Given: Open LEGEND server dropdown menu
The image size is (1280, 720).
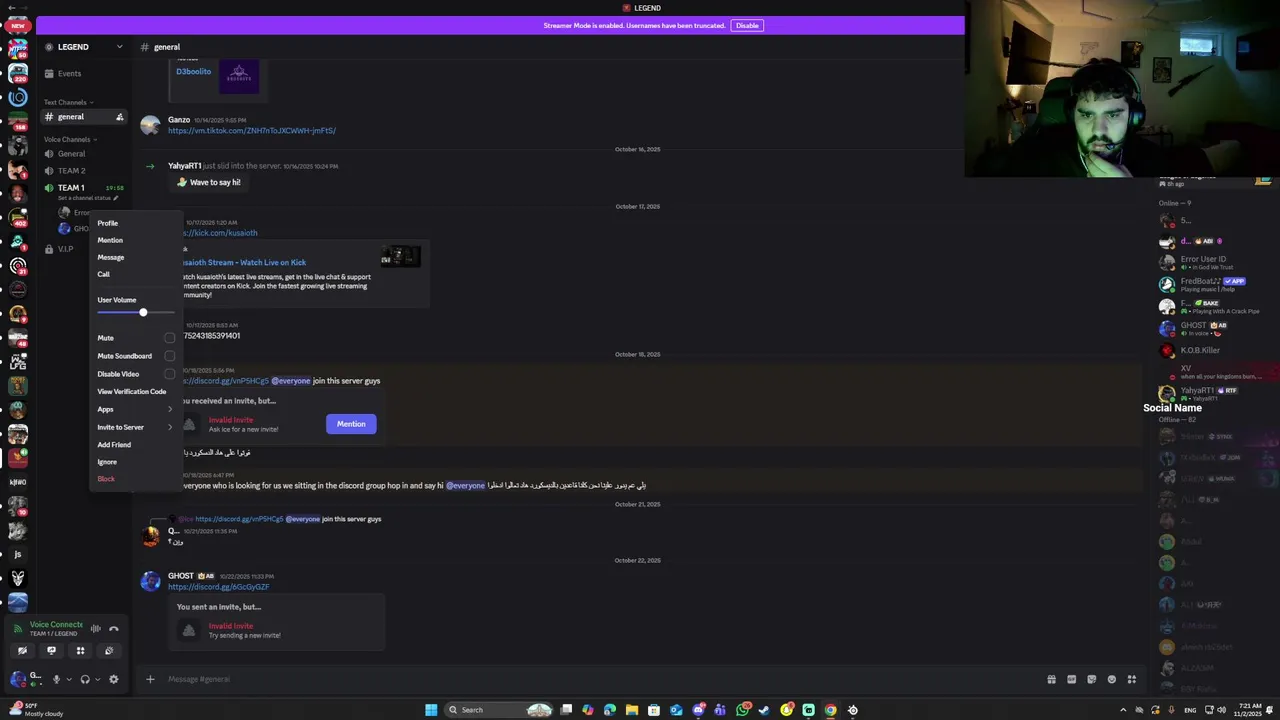Looking at the screenshot, I should tap(119, 47).
